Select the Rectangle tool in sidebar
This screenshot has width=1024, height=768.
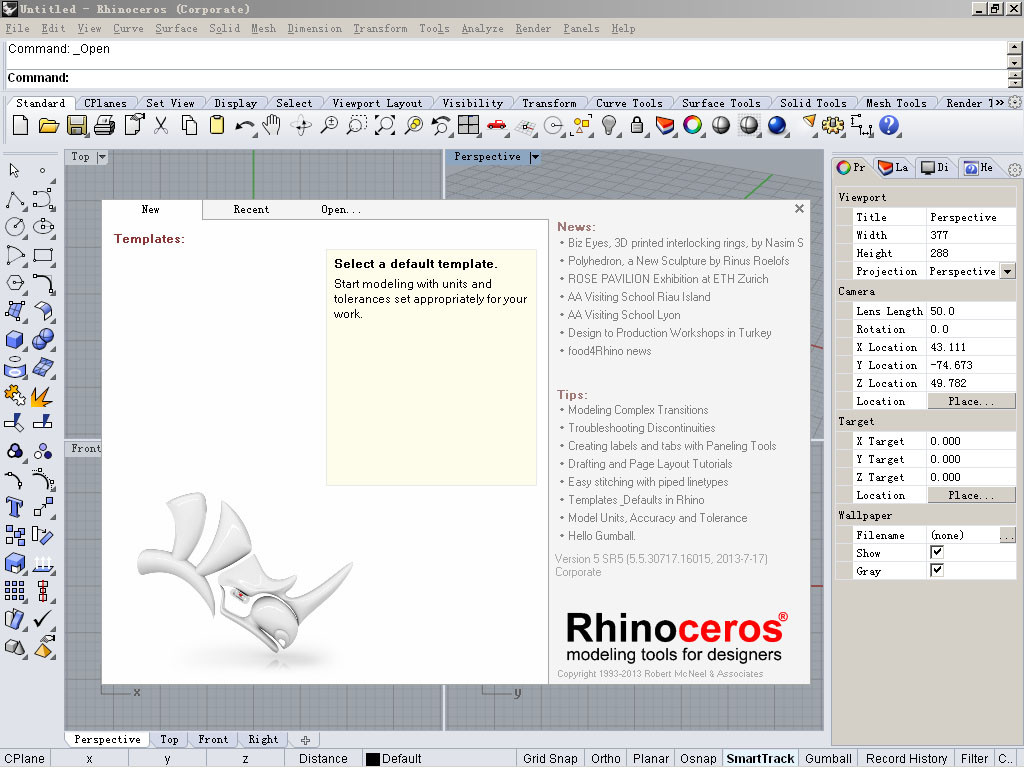click(43, 255)
